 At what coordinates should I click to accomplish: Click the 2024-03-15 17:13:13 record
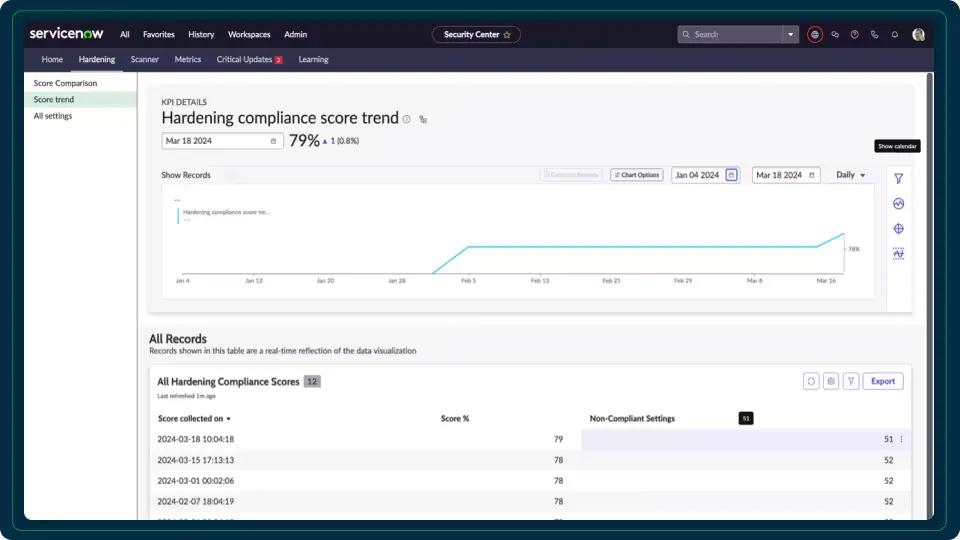195,460
